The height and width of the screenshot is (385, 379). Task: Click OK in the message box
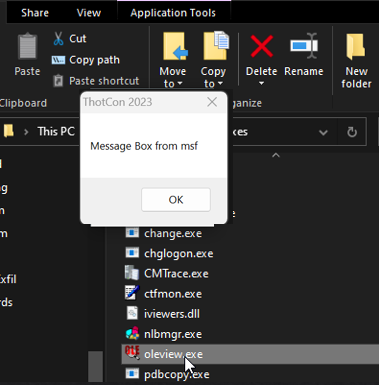(x=176, y=200)
